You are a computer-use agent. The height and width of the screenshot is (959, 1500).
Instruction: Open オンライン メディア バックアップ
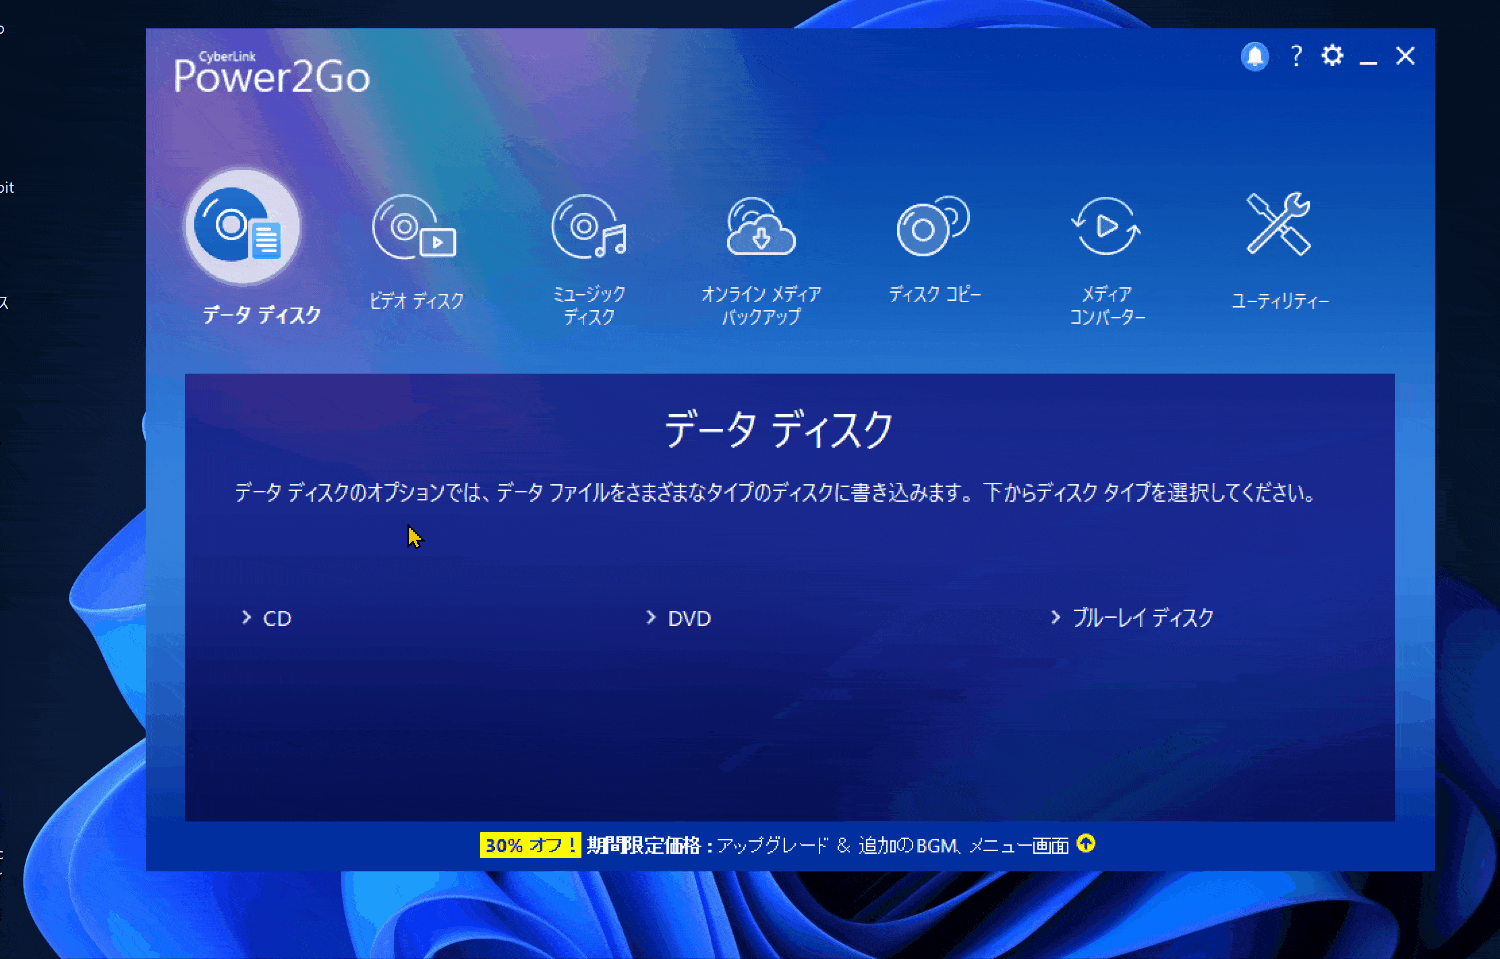[x=761, y=226]
